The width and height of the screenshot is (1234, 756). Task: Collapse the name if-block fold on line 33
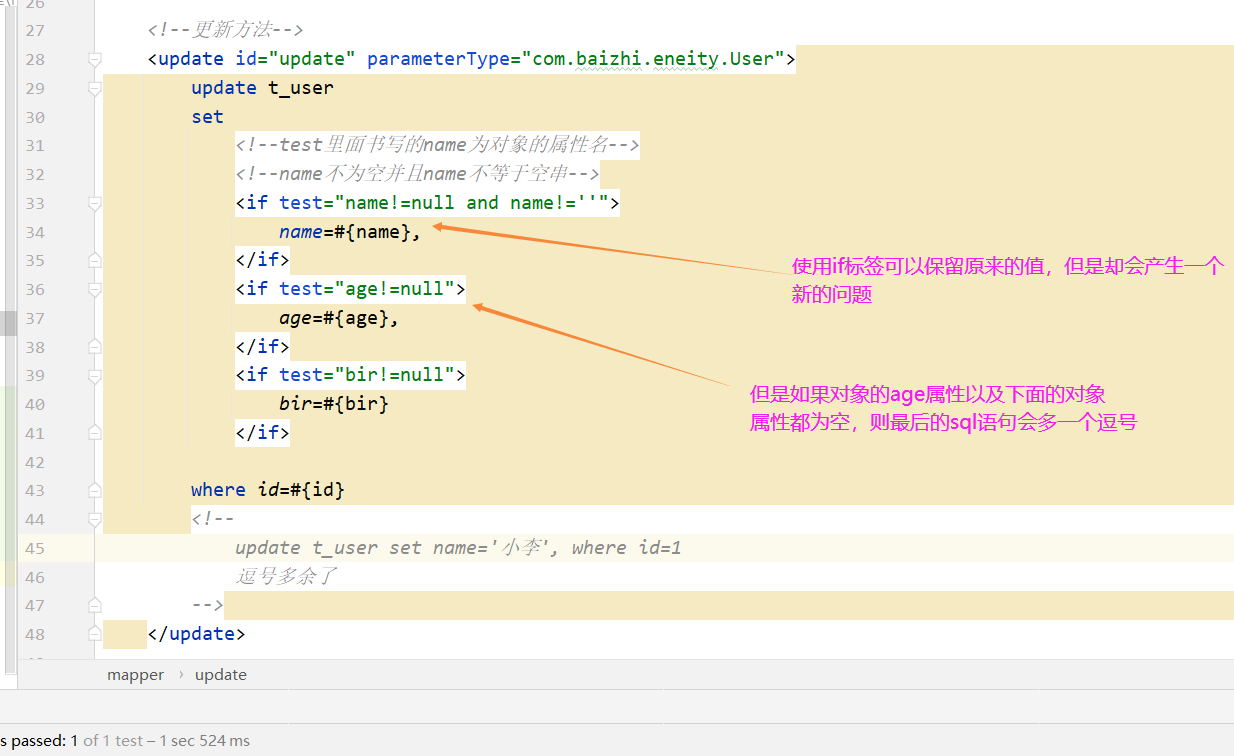[95, 203]
